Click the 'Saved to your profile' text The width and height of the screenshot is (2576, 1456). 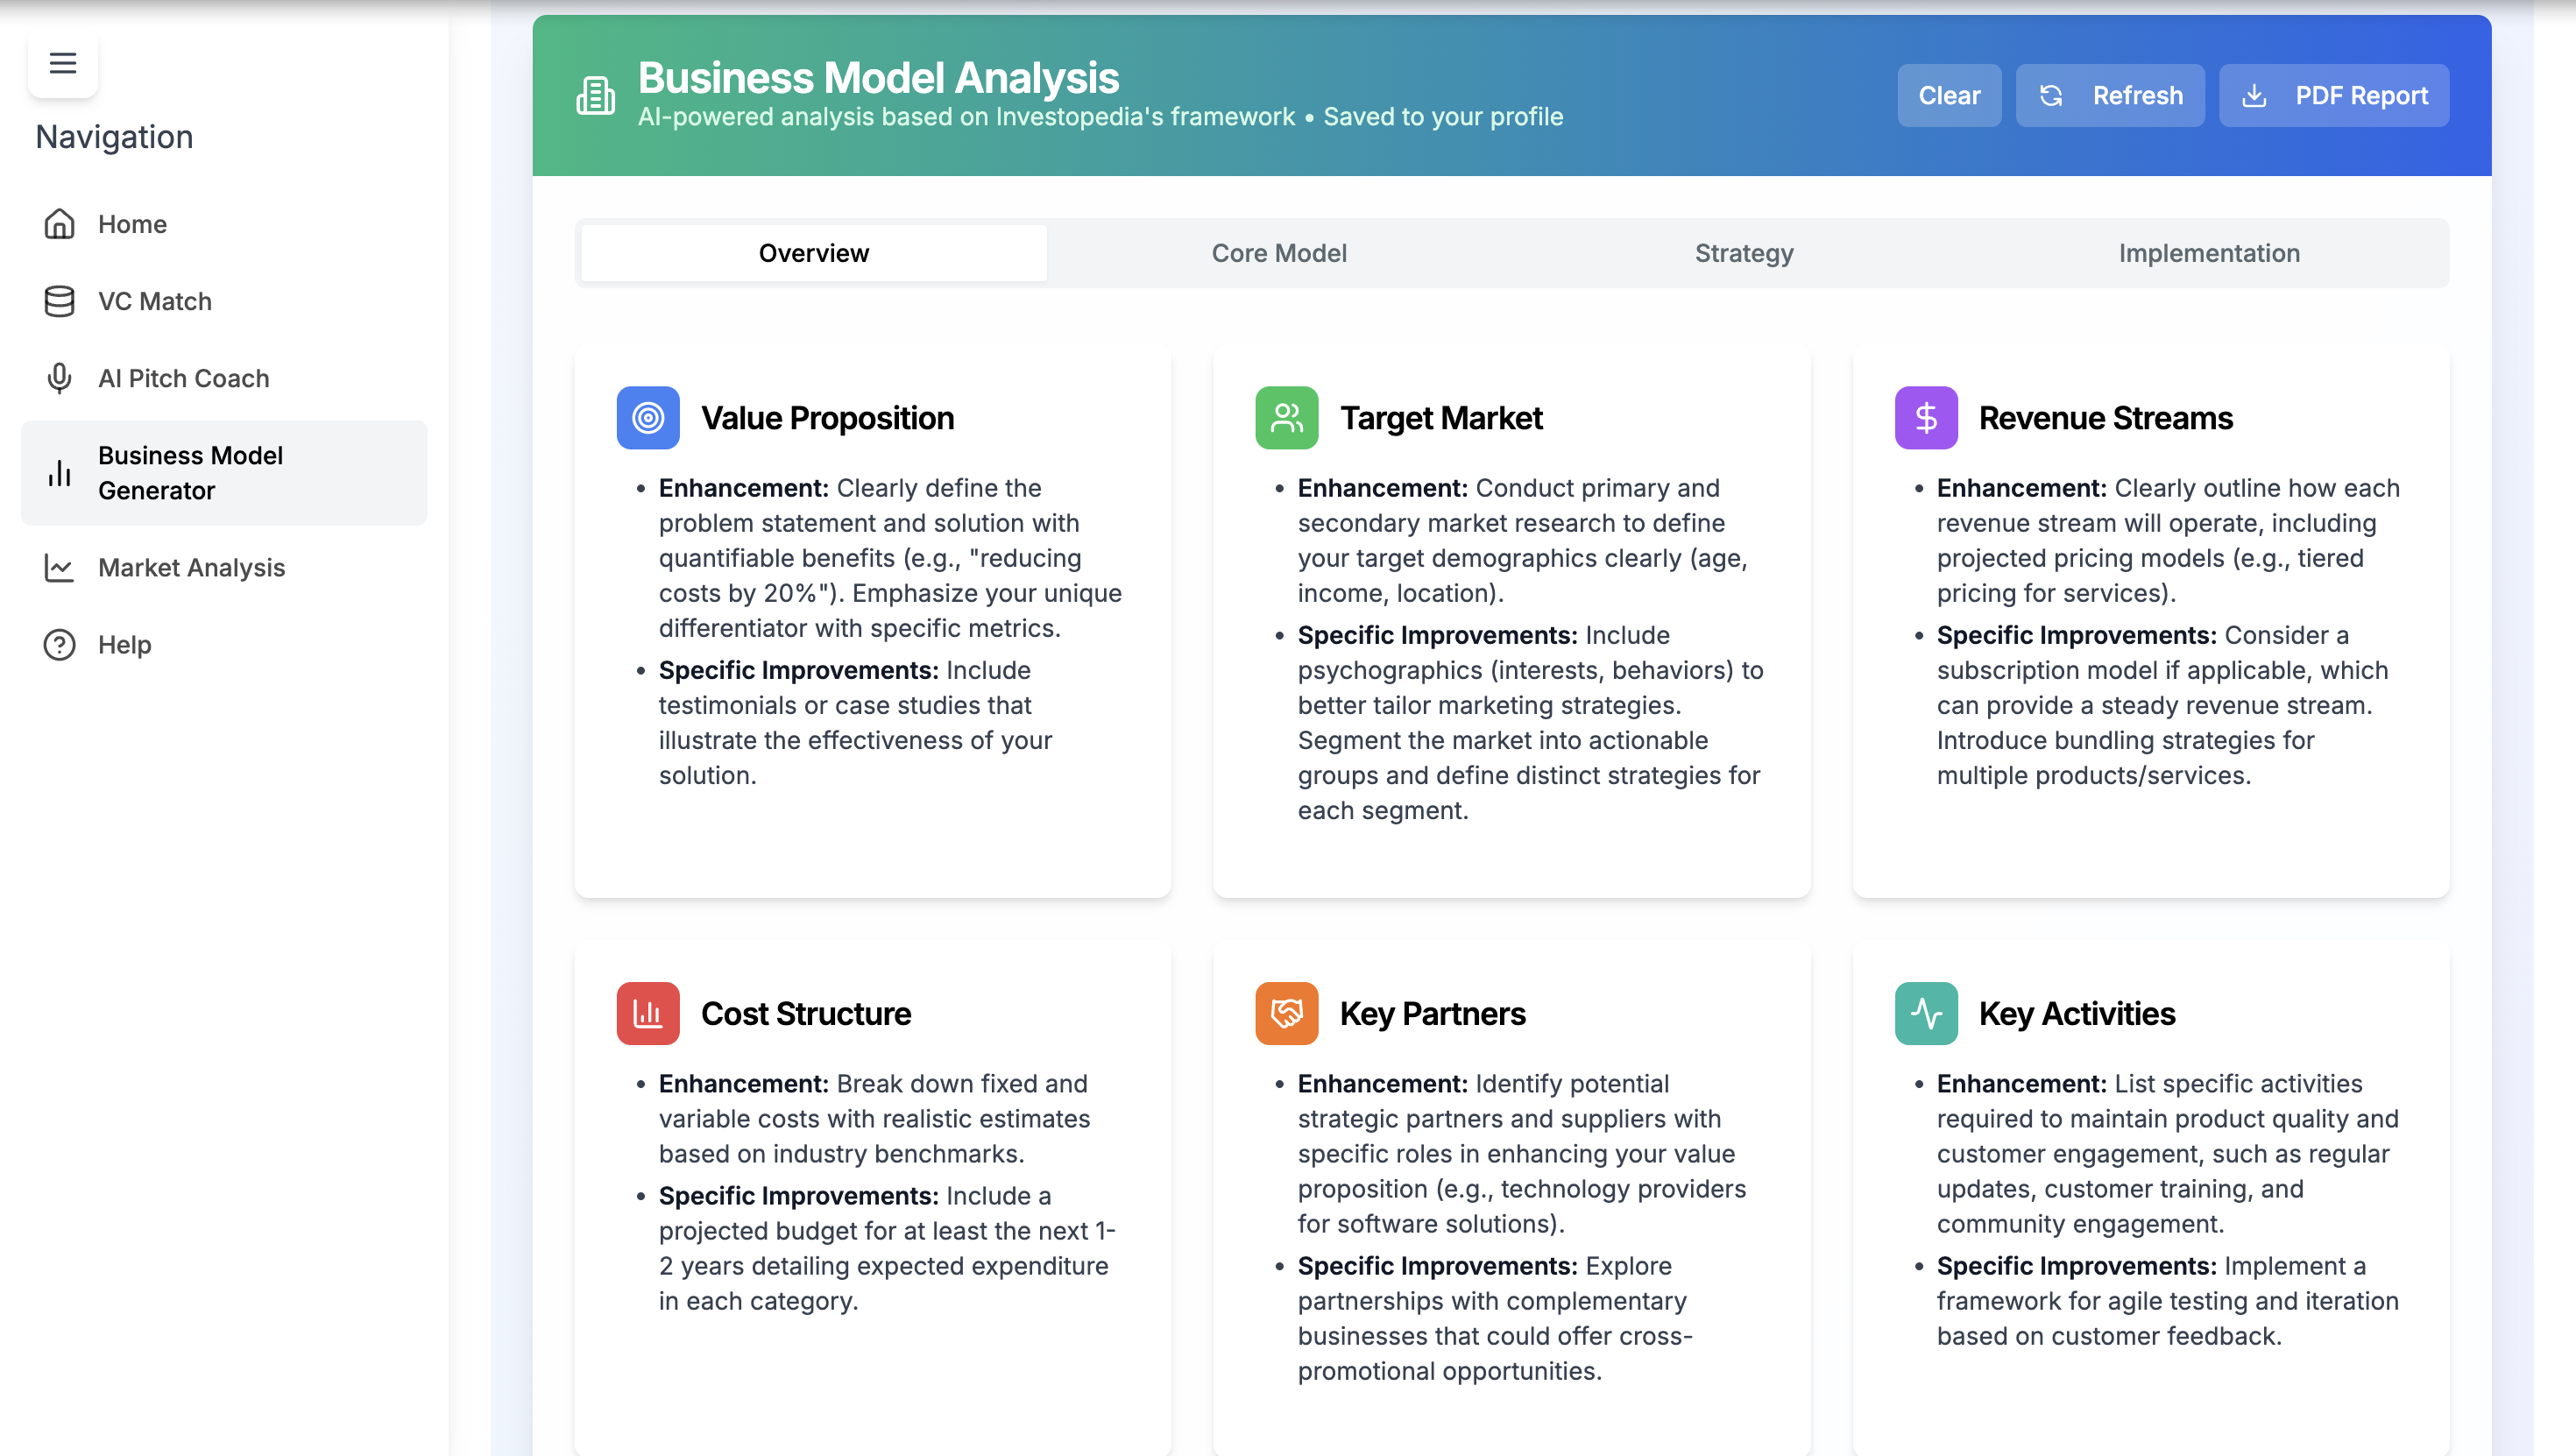tap(1443, 117)
